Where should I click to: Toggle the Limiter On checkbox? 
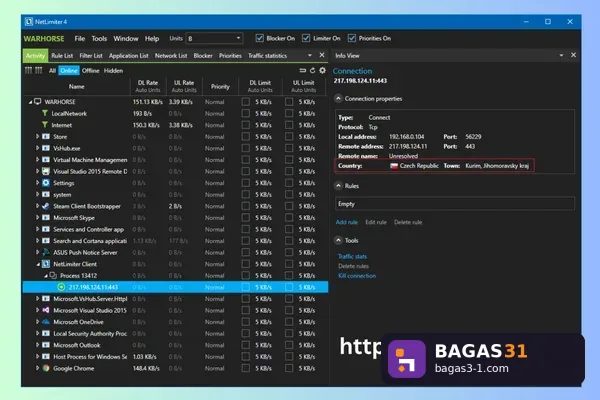click(306, 38)
